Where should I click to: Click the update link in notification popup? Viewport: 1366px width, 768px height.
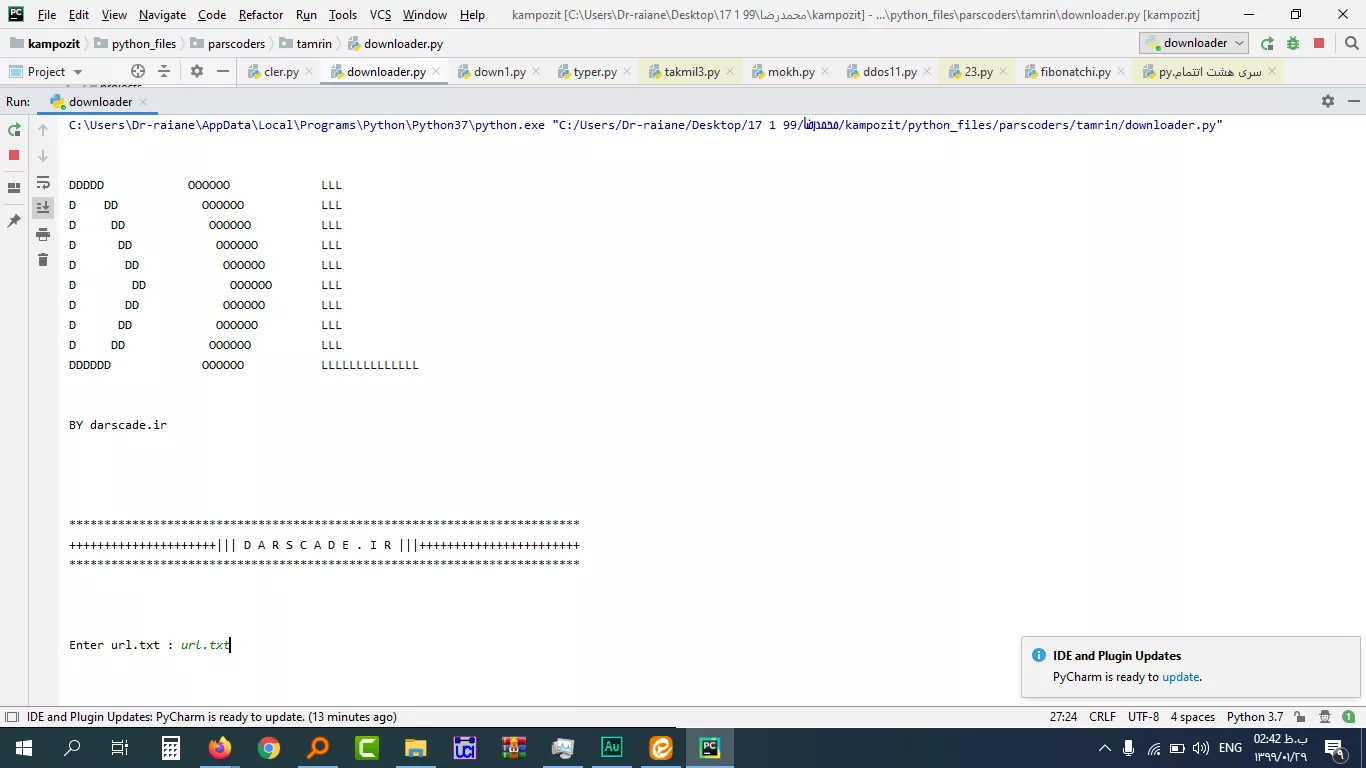(x=1180, y=677)
